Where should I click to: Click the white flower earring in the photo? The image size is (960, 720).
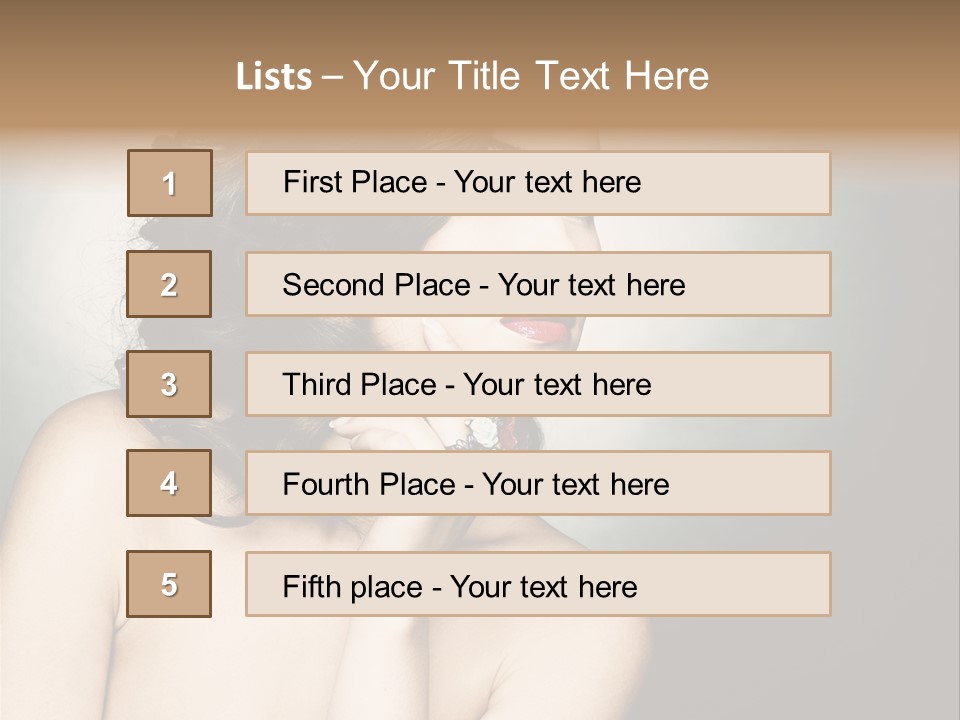coord(483,431)
